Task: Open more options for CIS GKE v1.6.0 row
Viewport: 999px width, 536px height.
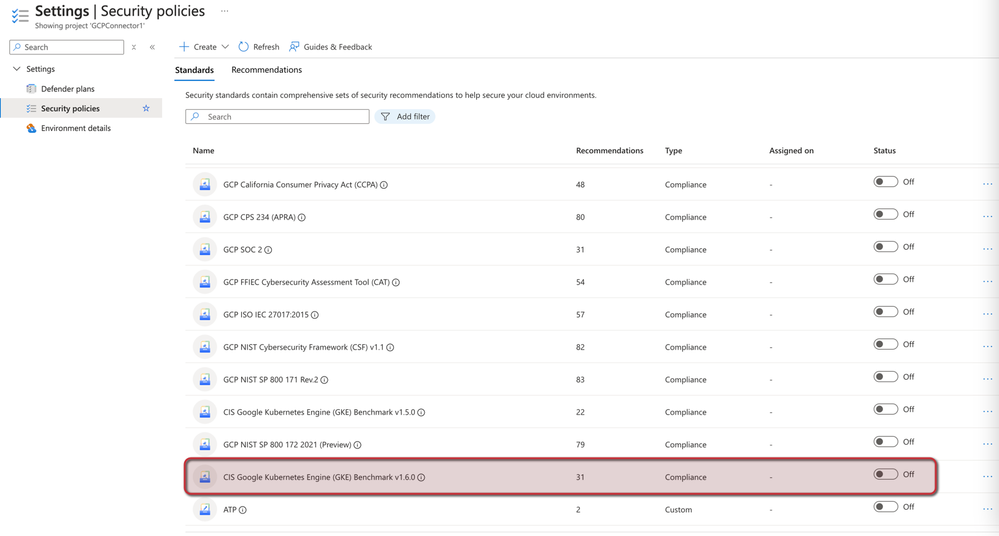Action: click(x=988, y=477)
